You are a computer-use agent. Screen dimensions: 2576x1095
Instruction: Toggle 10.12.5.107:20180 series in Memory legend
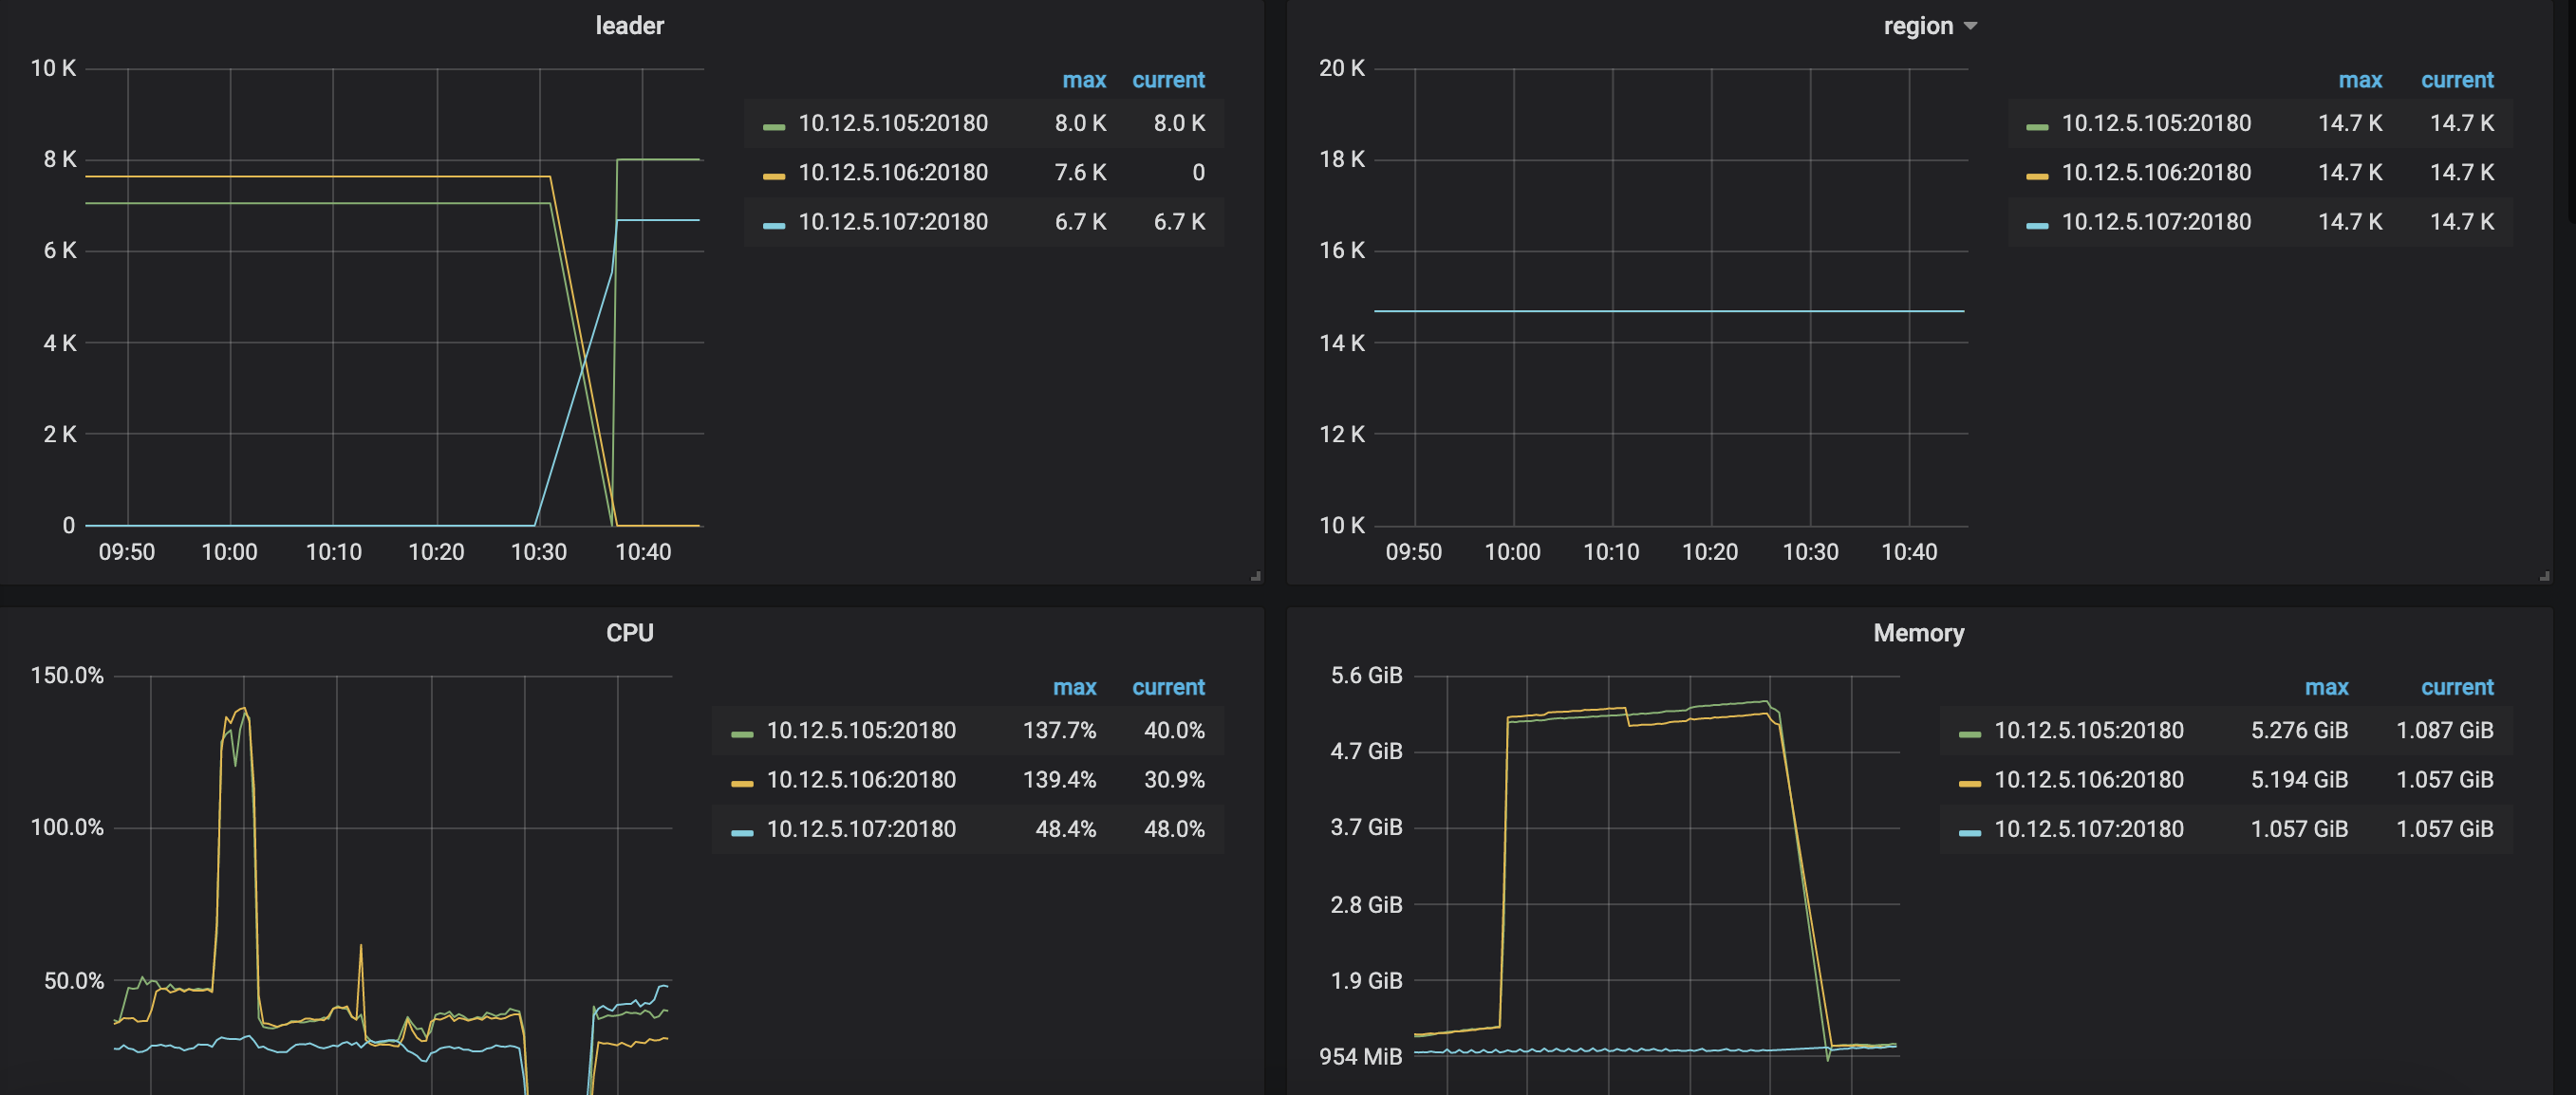tap(2088, 829)
